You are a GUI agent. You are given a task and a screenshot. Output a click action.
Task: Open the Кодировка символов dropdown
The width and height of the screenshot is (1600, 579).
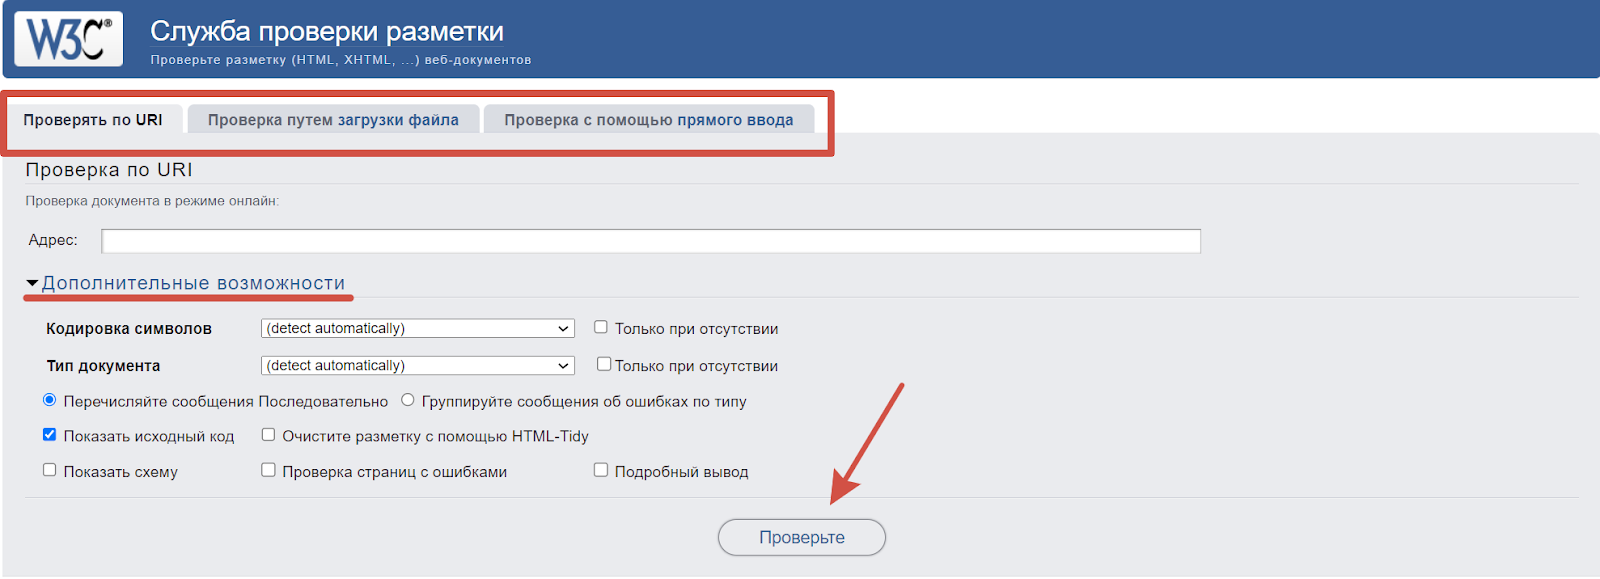coord(418,328)
